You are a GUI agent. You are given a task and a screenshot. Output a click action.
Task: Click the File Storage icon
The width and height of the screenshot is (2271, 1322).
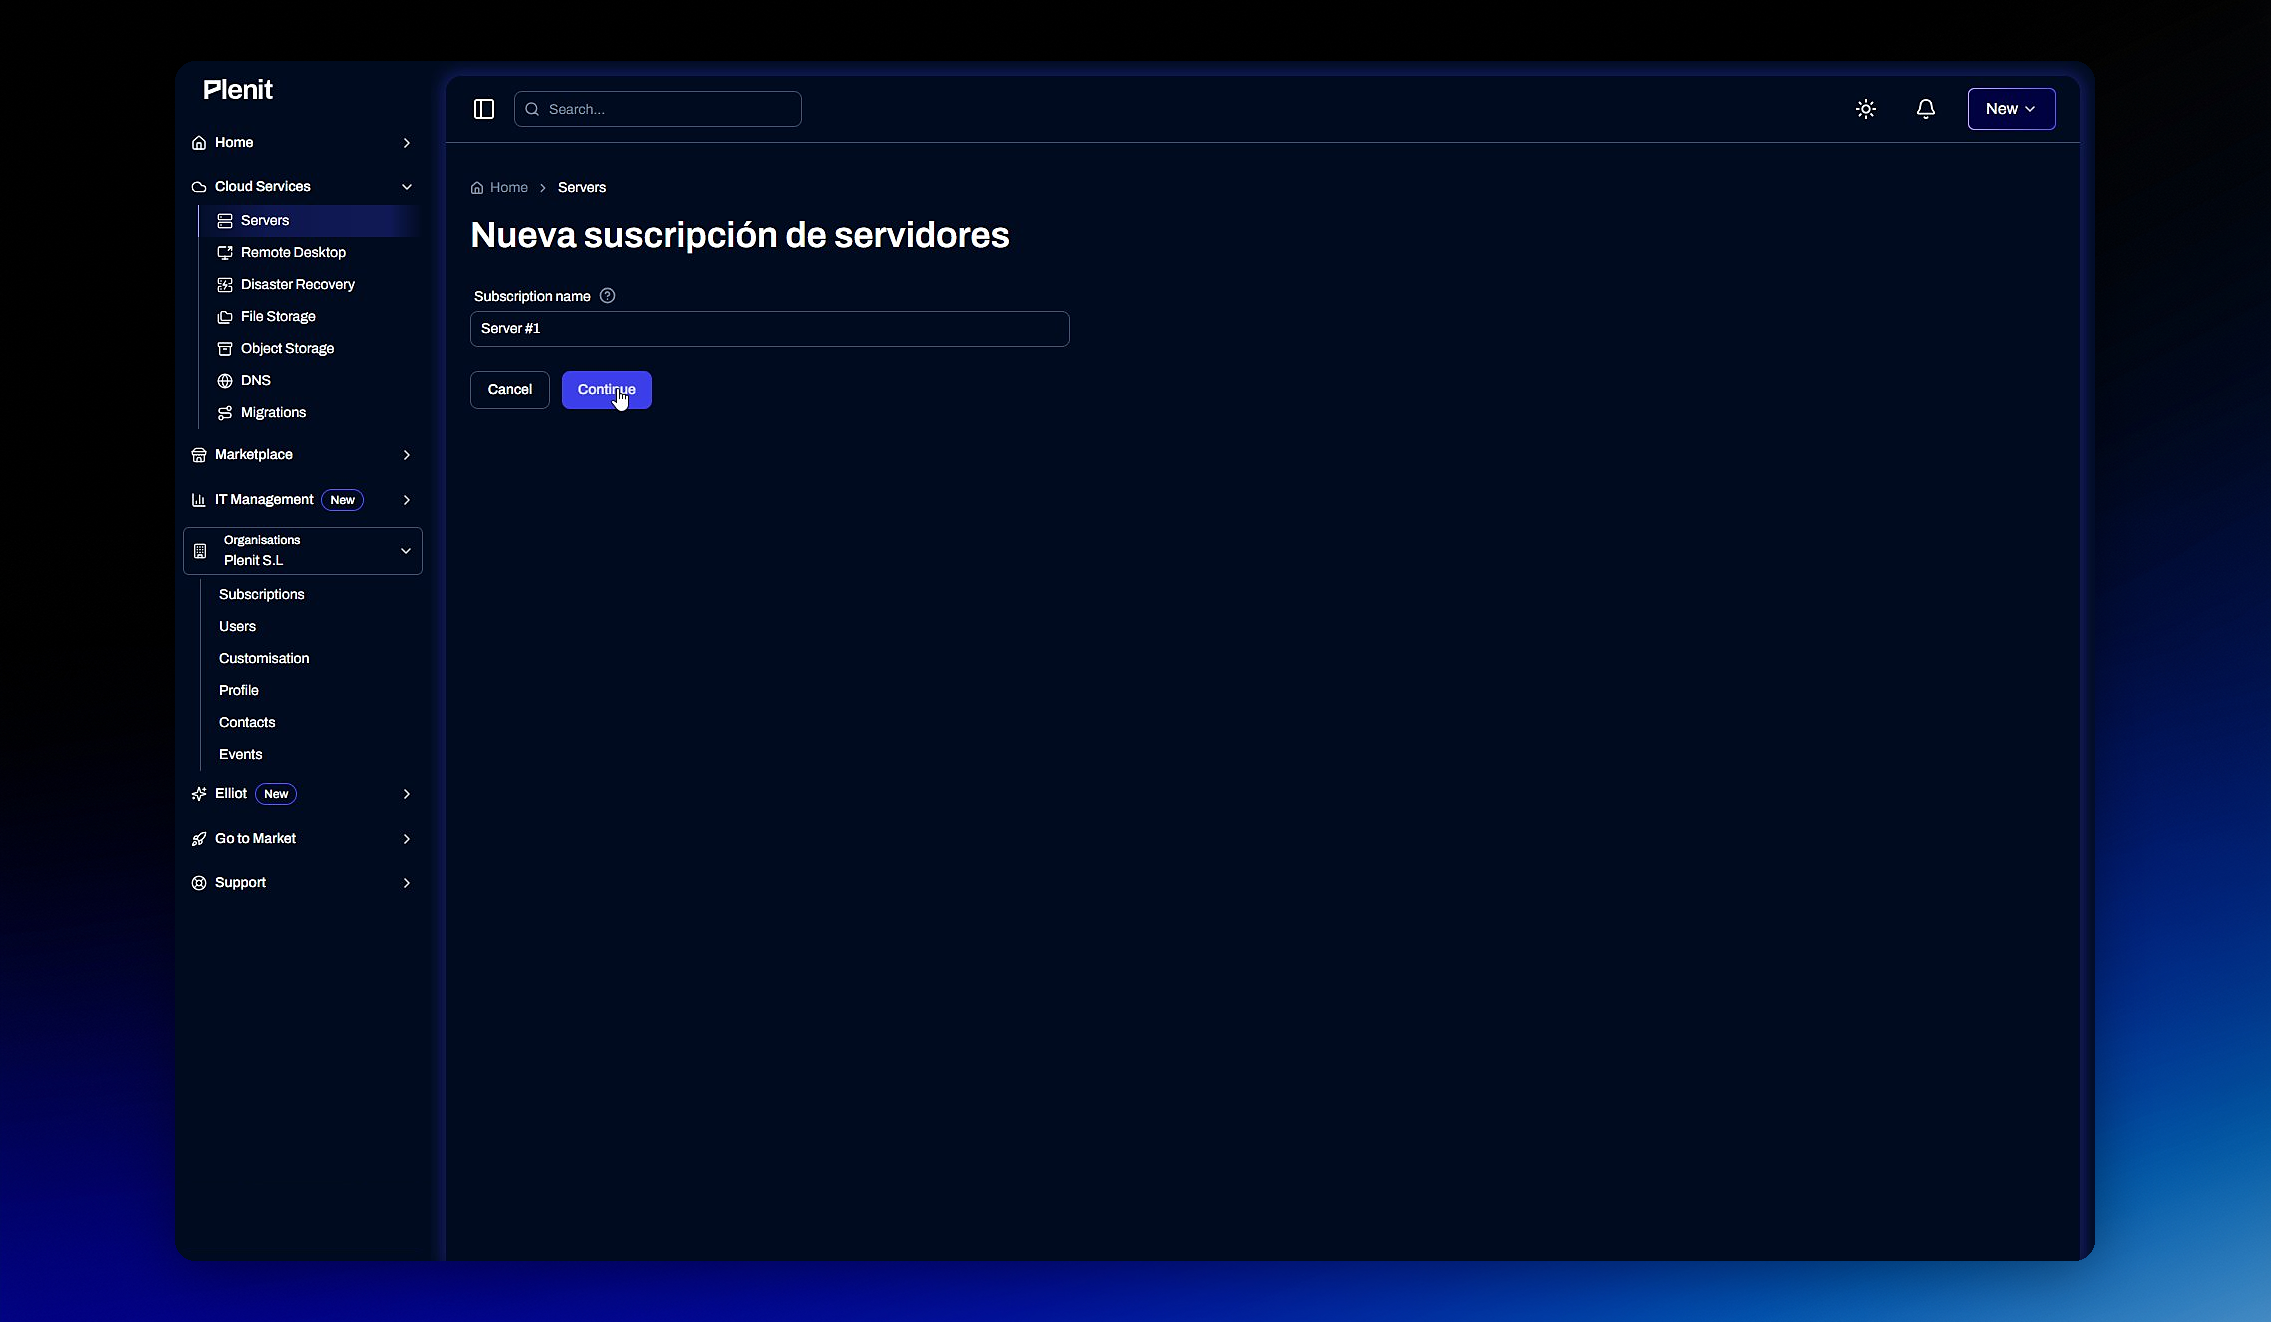pos(225,317)
